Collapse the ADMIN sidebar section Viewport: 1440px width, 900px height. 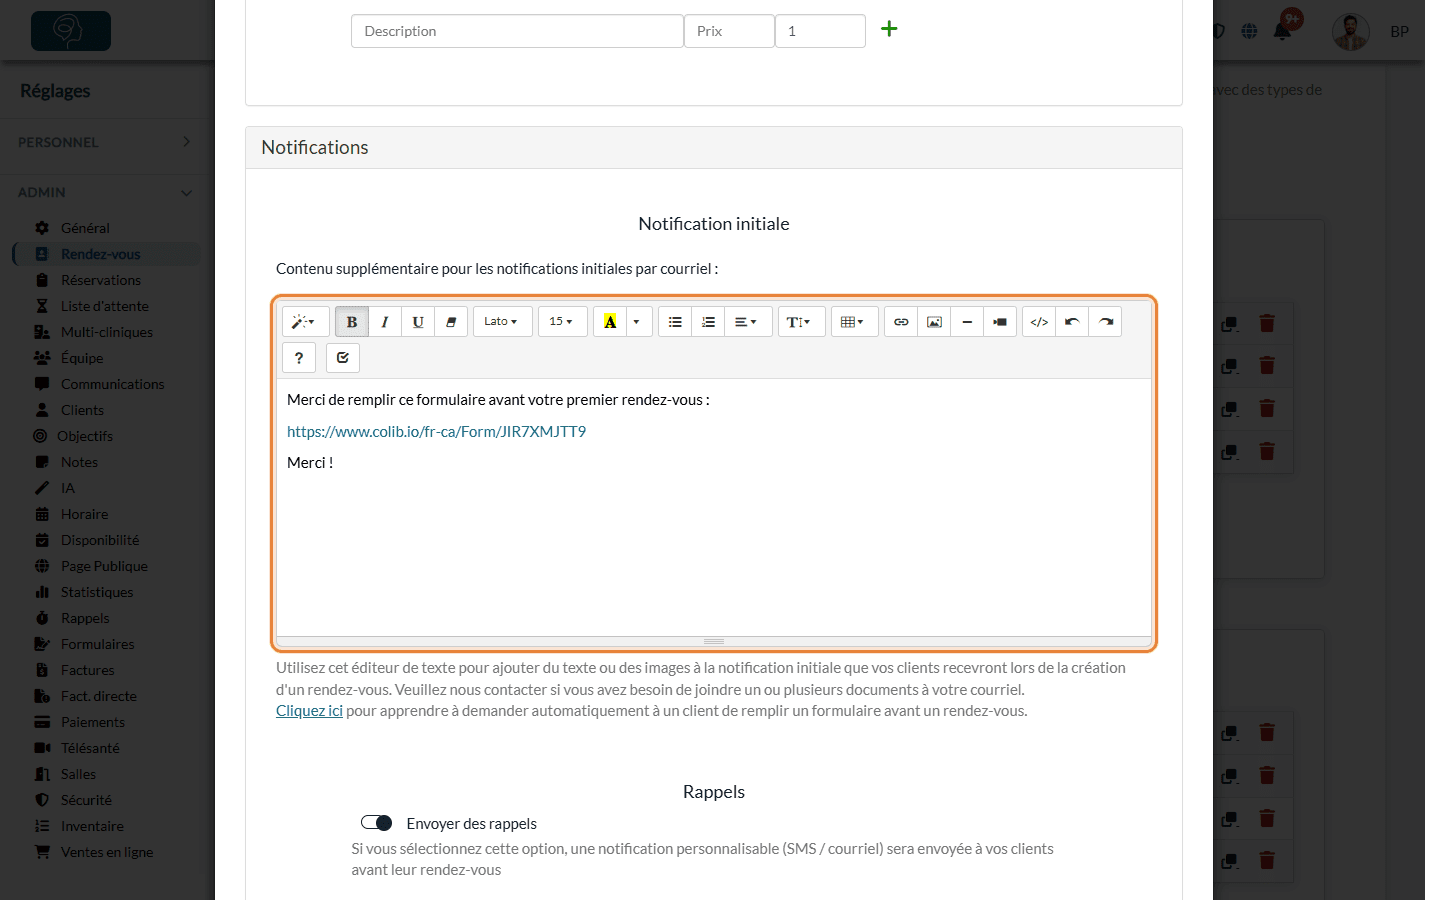point(104,192)
